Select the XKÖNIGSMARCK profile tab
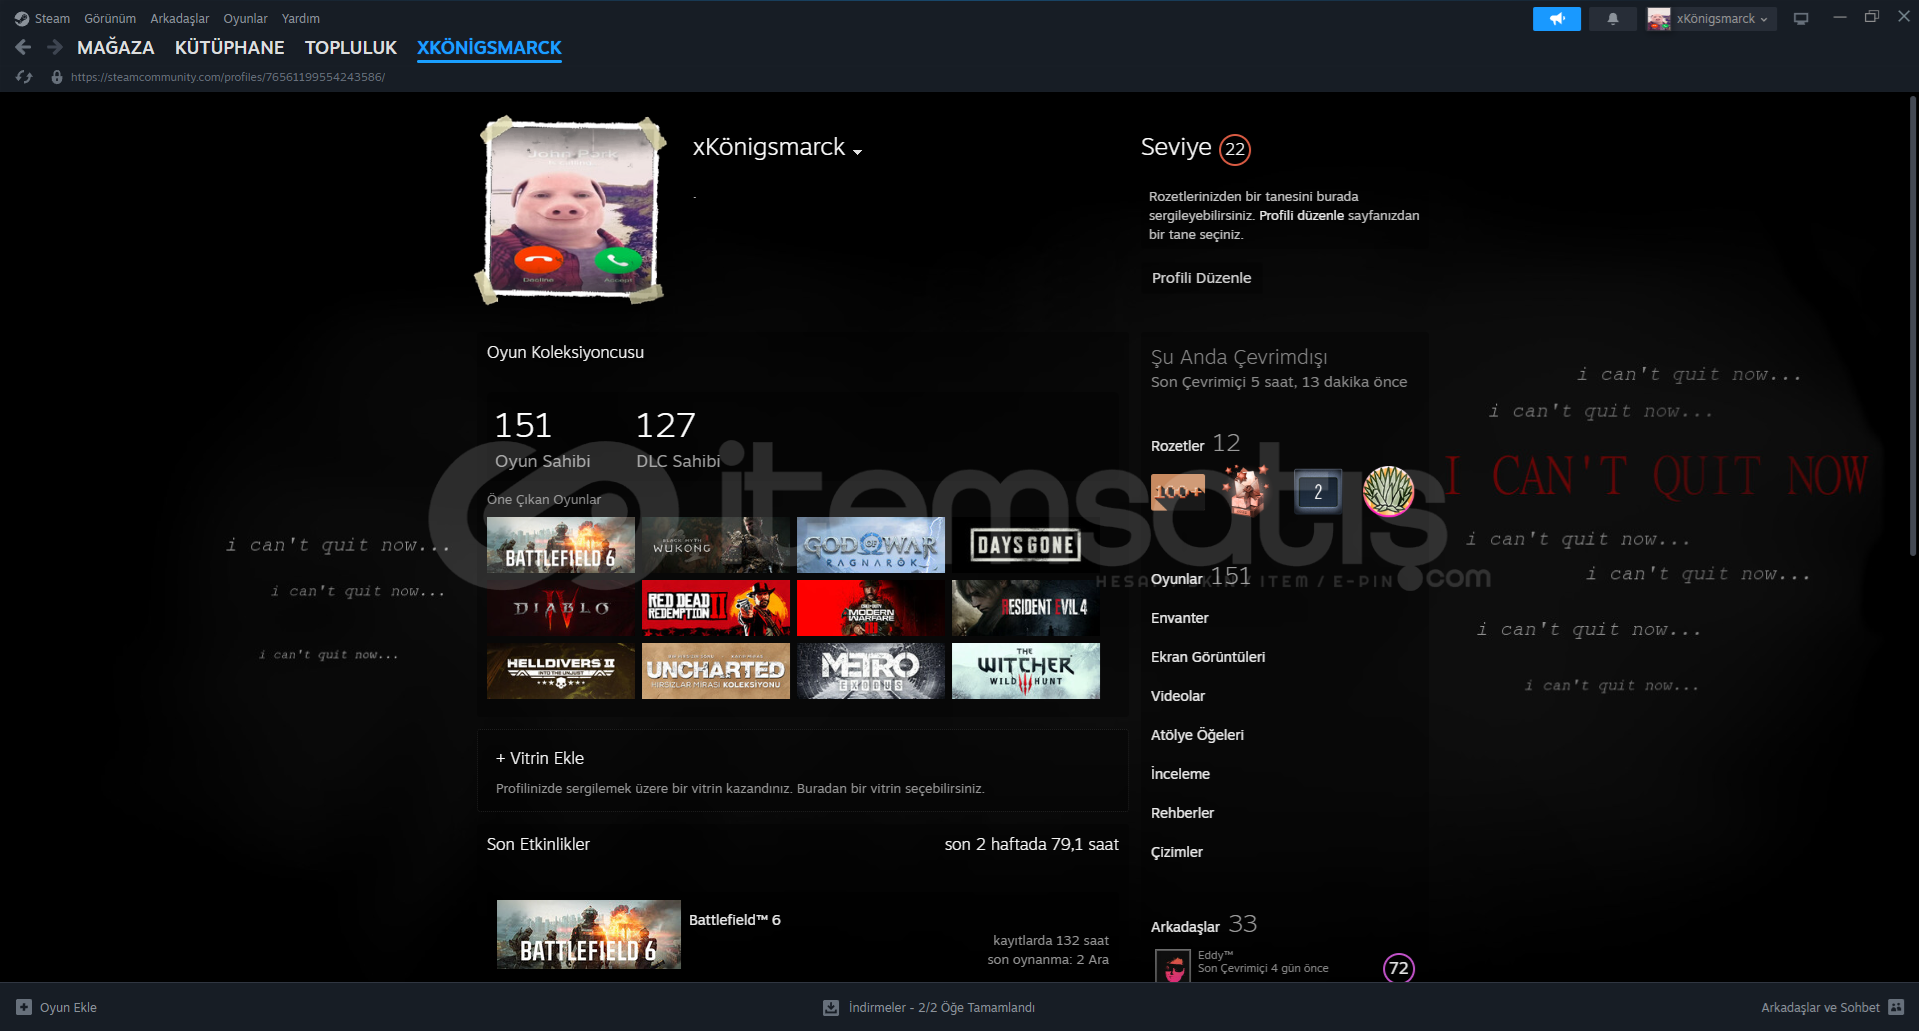1919x1031 pixels. click(489, 47)
